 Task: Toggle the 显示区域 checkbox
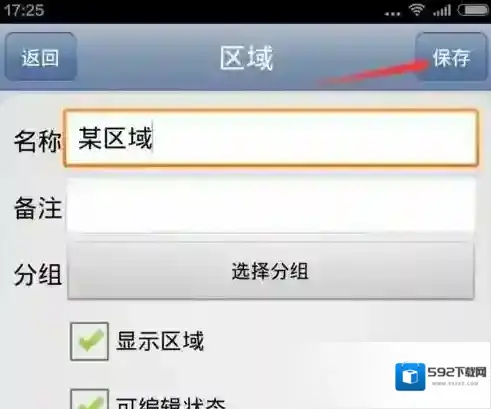(x=89, y=341)
